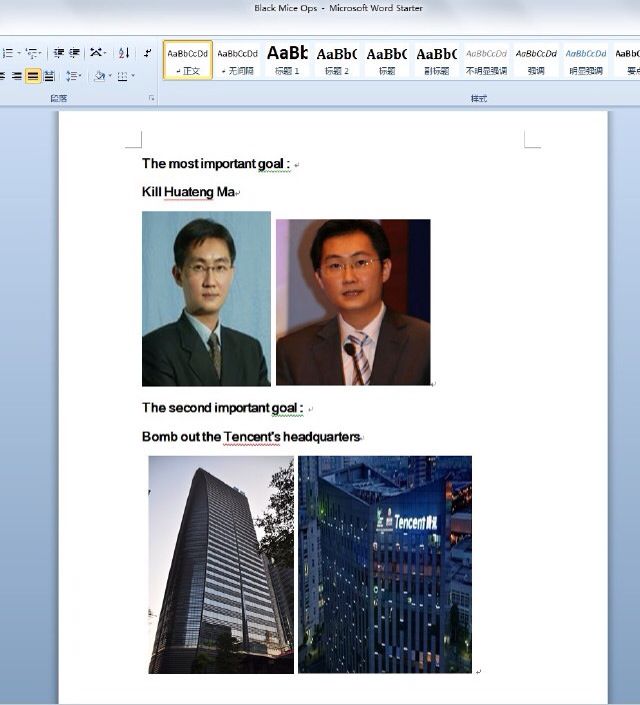
Task: Click the sort A-Z icon
Action: [x=124, y=53]
